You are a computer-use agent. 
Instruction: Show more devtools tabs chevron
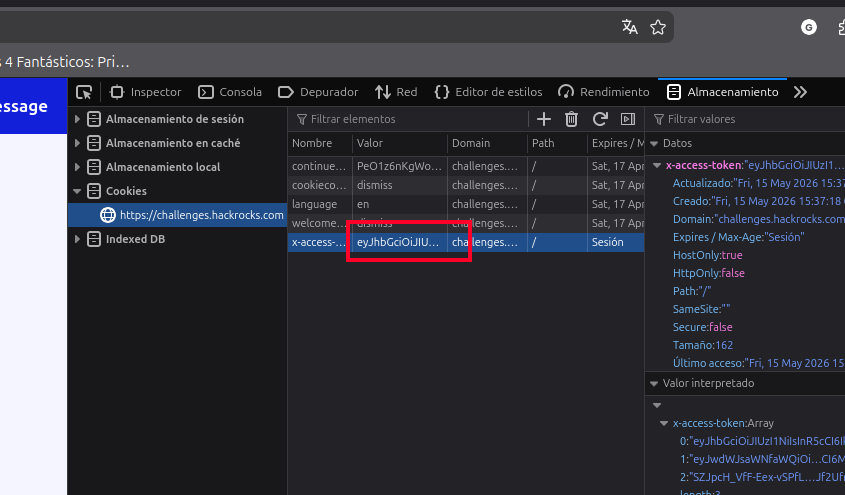800,92
